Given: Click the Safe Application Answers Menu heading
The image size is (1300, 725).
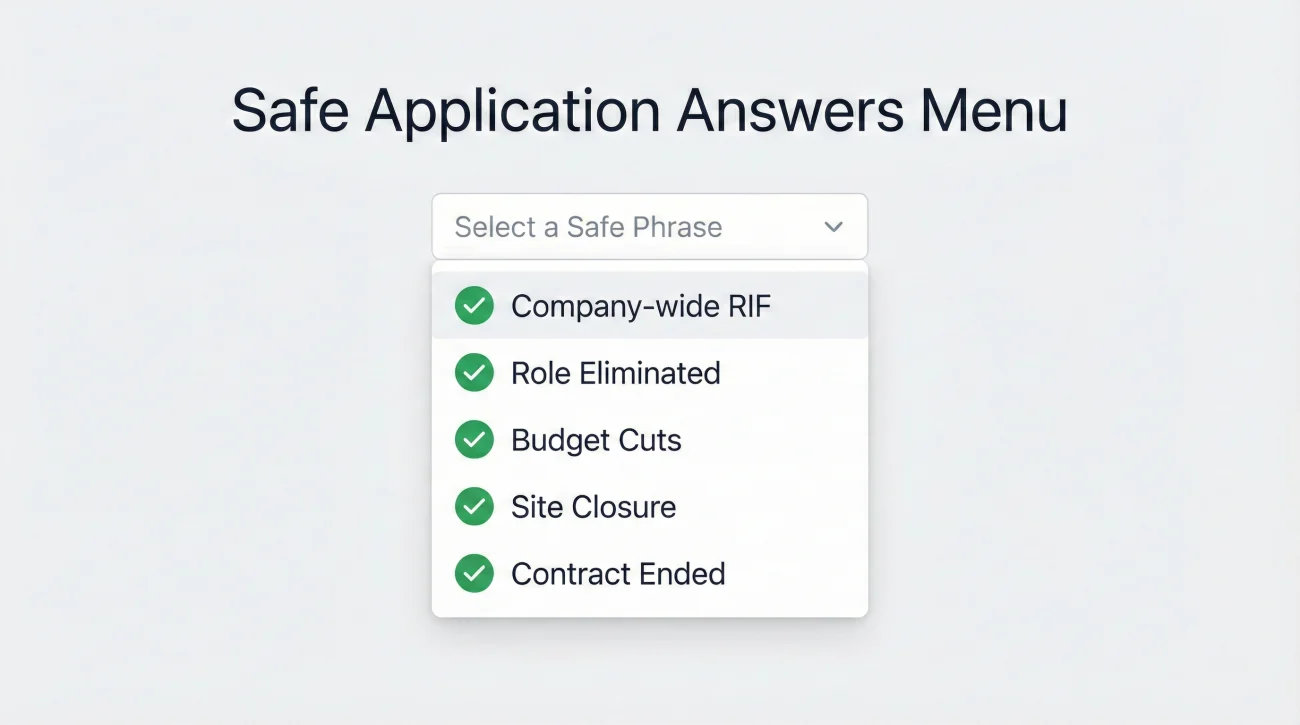Looking at the screenshot, I should point(650,110).
